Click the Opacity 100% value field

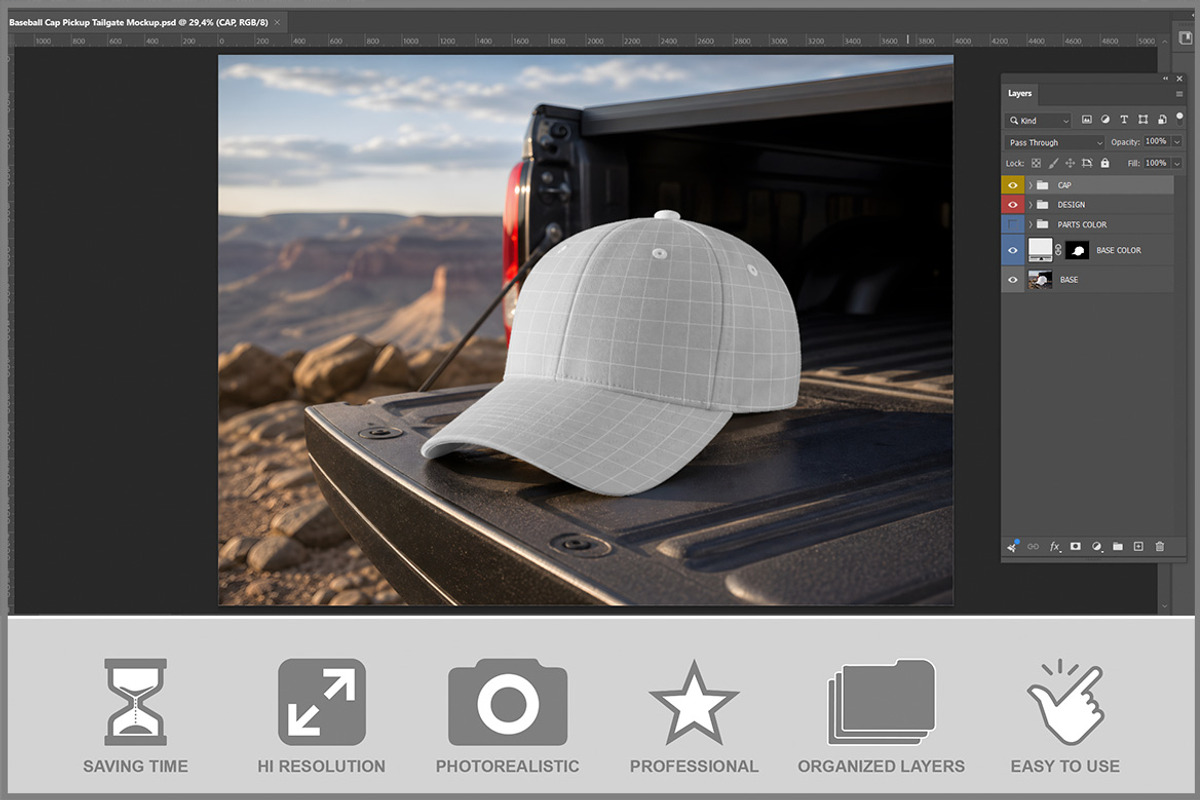coord(1157,142)
